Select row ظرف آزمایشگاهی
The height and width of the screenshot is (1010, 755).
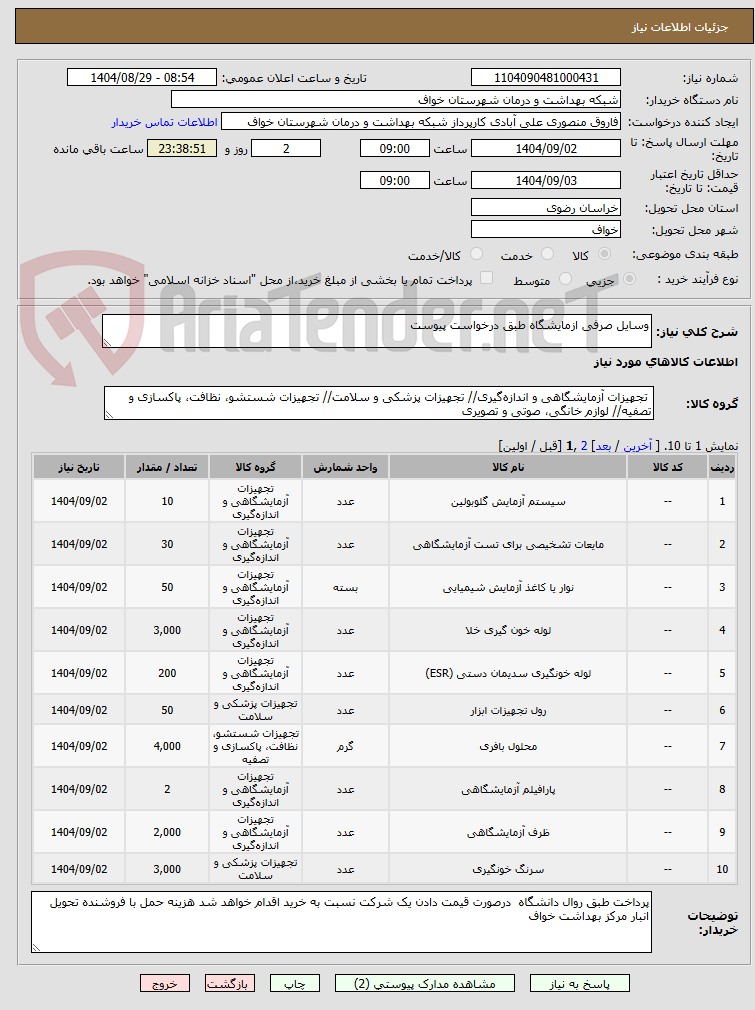[384, 832]
